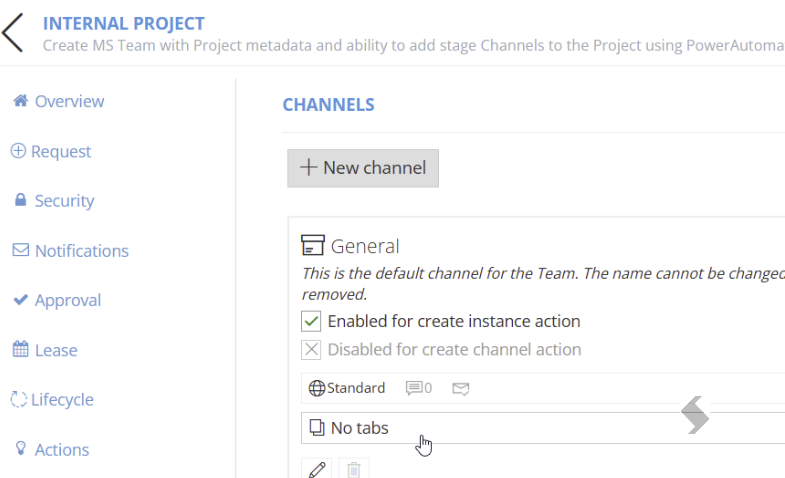This screenshot has width=785, height=478.
Task: Click the gray chevron arrow on the right
Action: coord(695,415)
